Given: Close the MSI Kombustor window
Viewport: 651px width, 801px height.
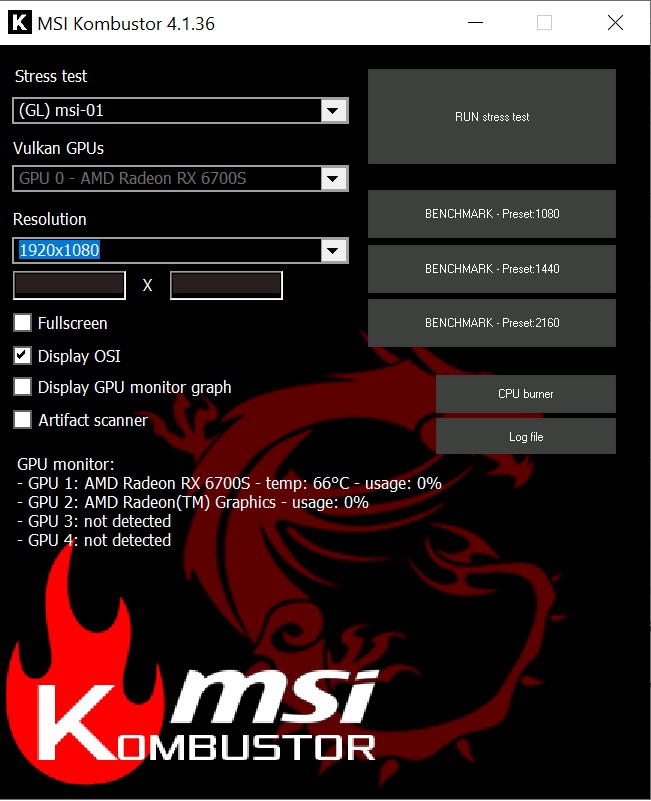Looking at the screenshot, I should pyautogui.click(x=615, y=22).
